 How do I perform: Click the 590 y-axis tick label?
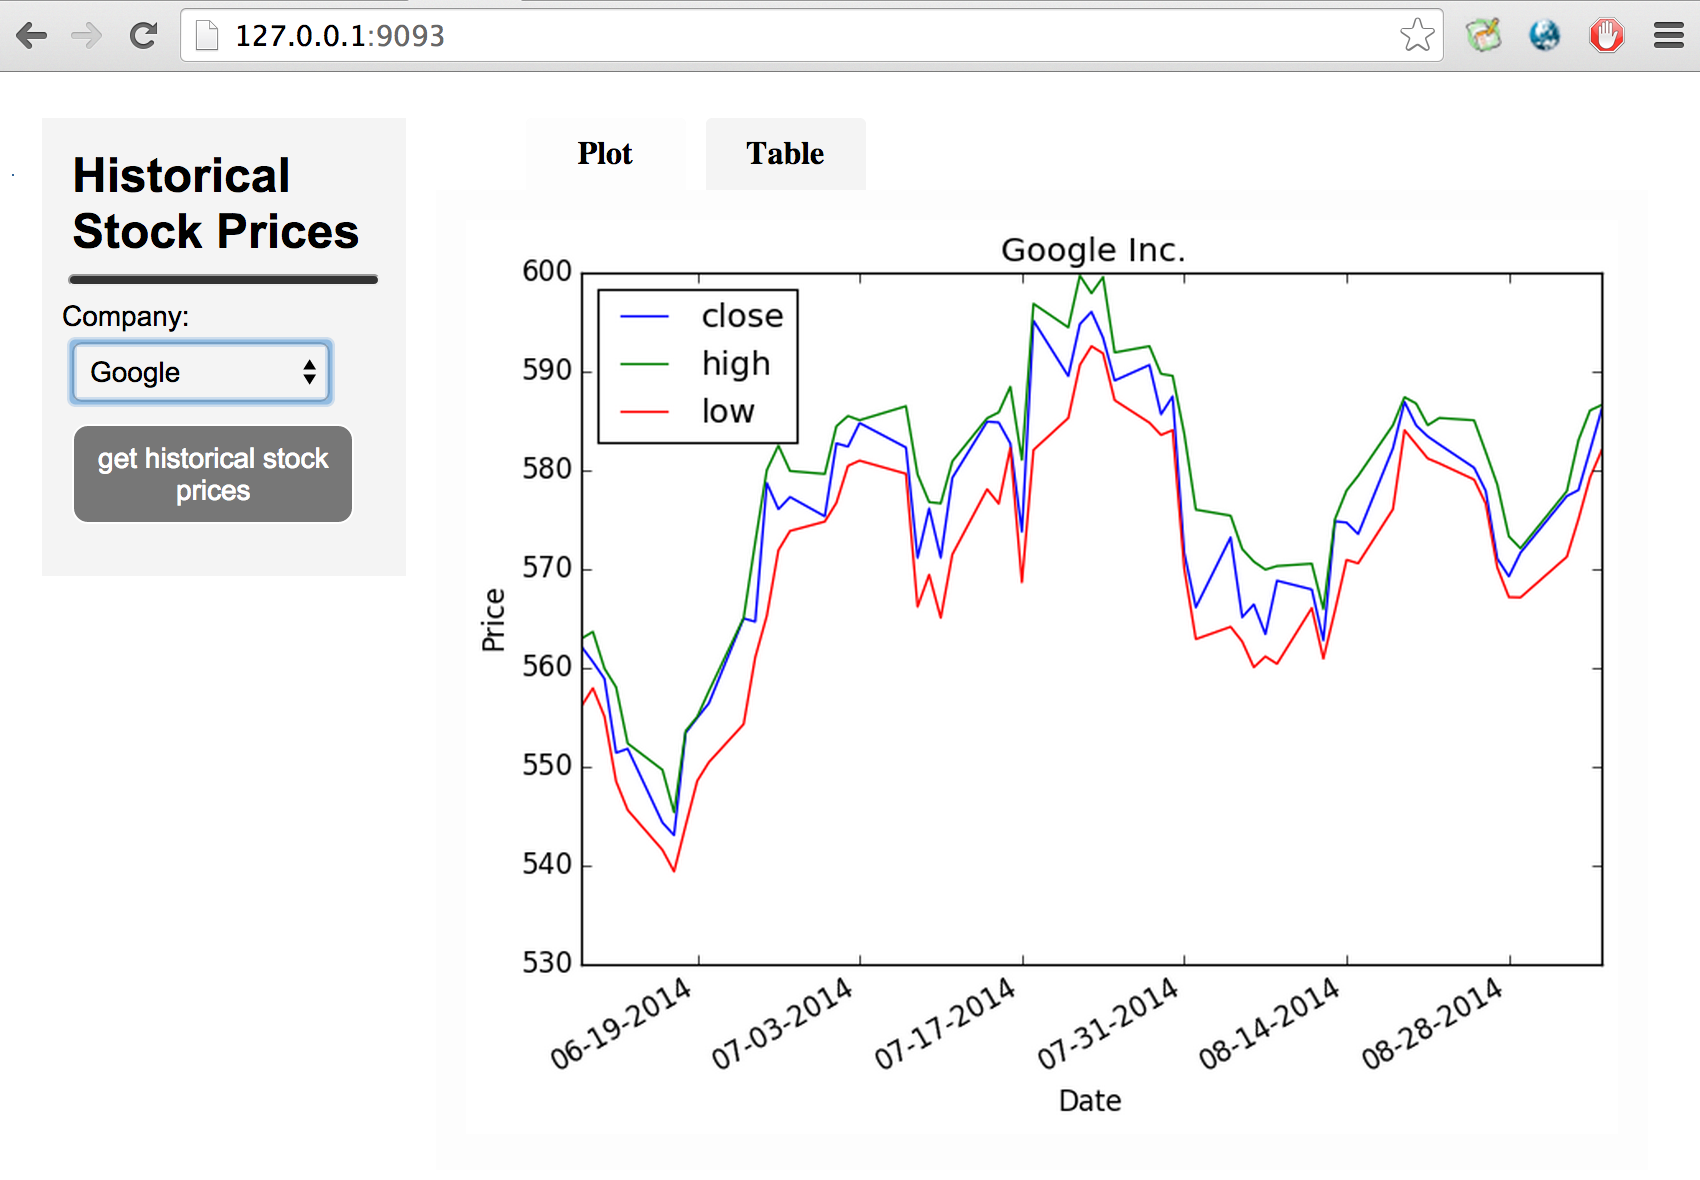547,370
